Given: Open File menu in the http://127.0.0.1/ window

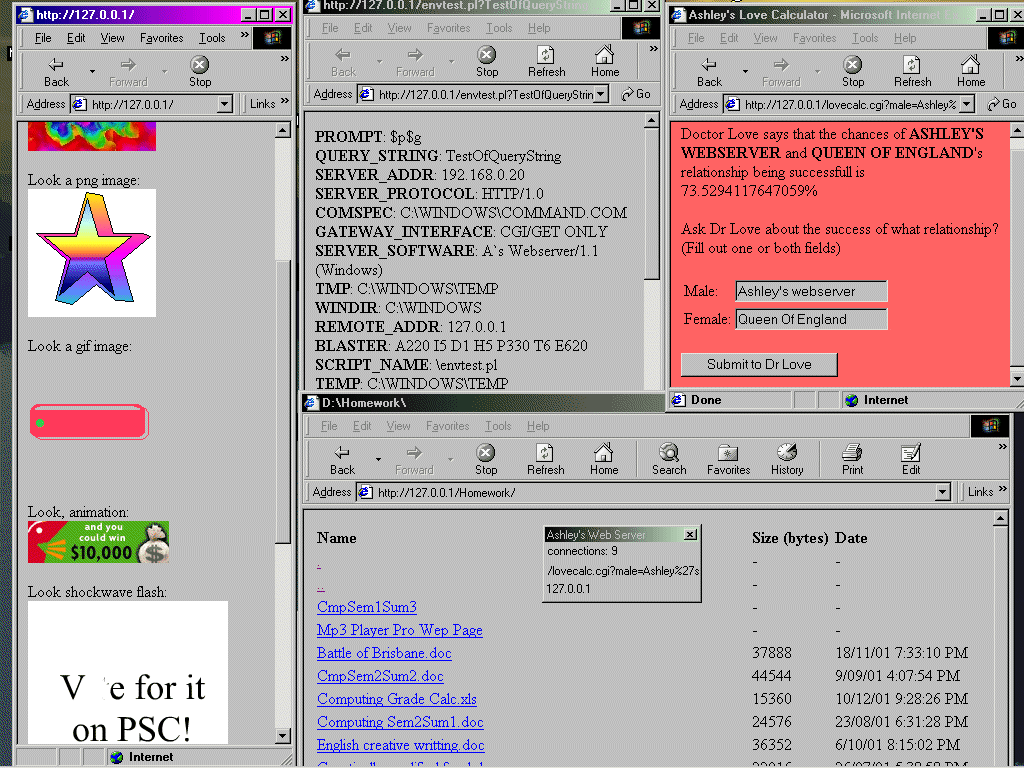Looking at the screenshot, I should pyautogui.click(x=43, y=38).
